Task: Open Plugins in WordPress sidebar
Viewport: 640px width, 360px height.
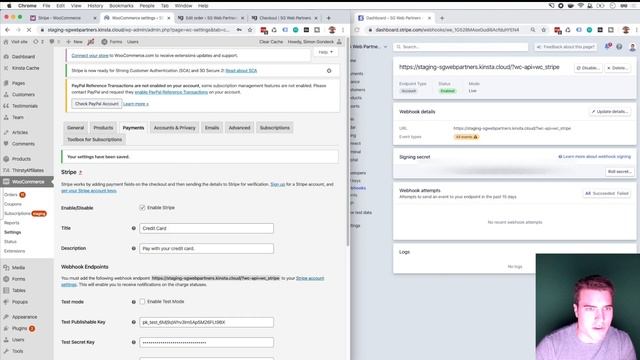Action: pos(19,328)
